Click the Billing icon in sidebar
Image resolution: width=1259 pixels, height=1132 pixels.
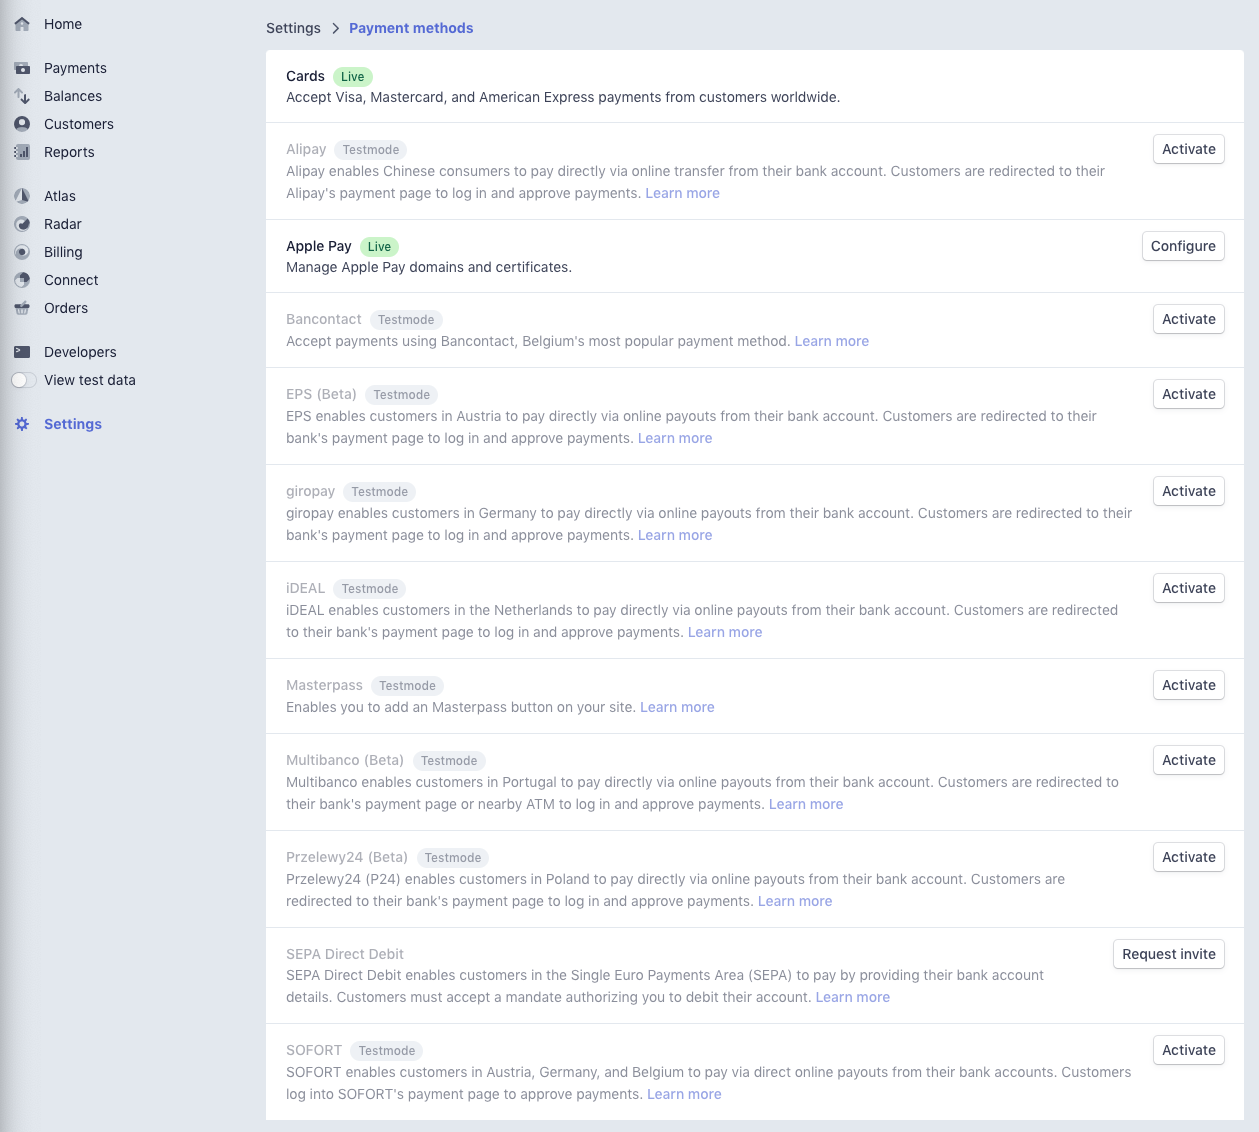point(22,252)
